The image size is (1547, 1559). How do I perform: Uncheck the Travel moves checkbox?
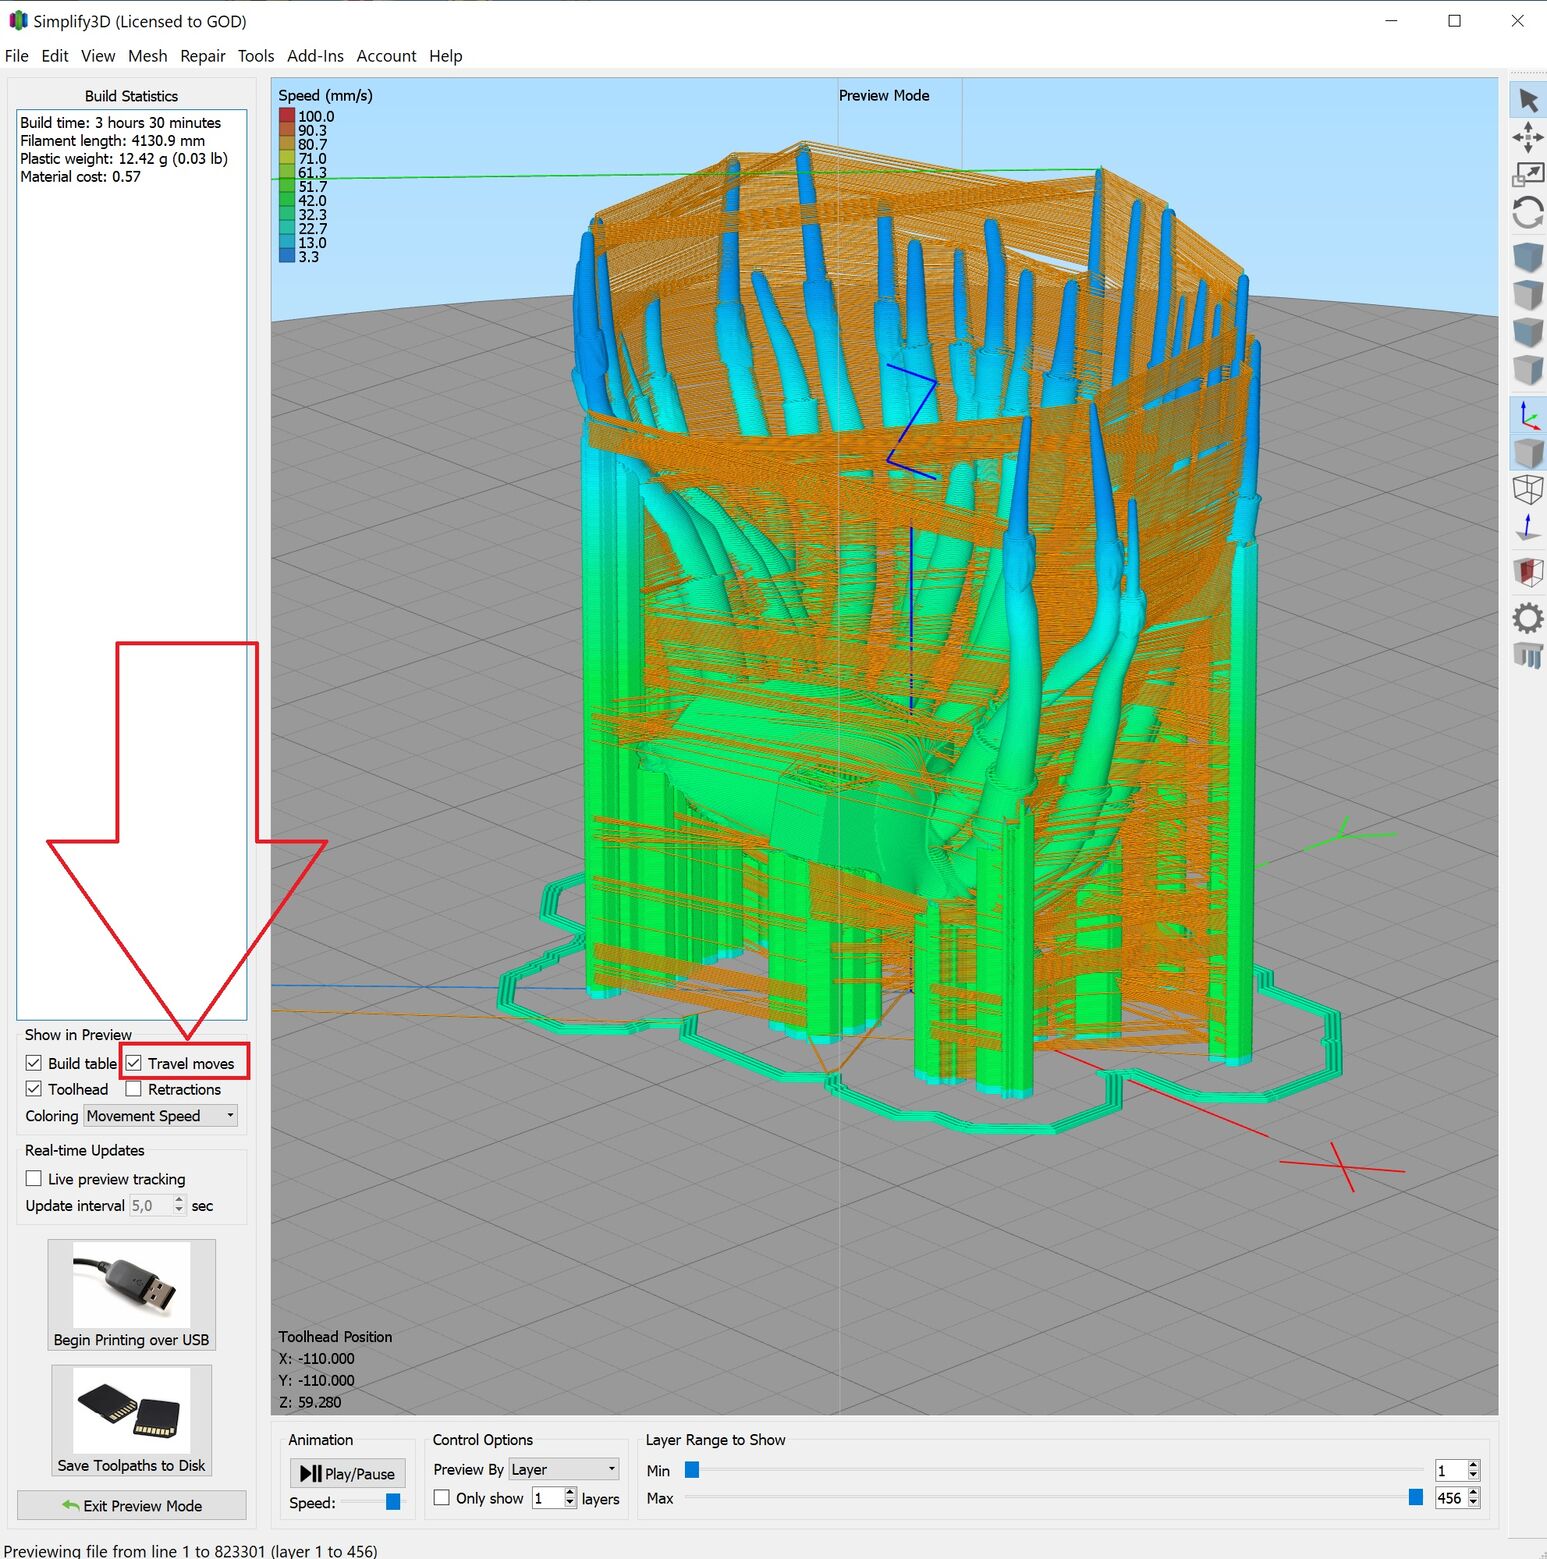(x=134, y=1063)
